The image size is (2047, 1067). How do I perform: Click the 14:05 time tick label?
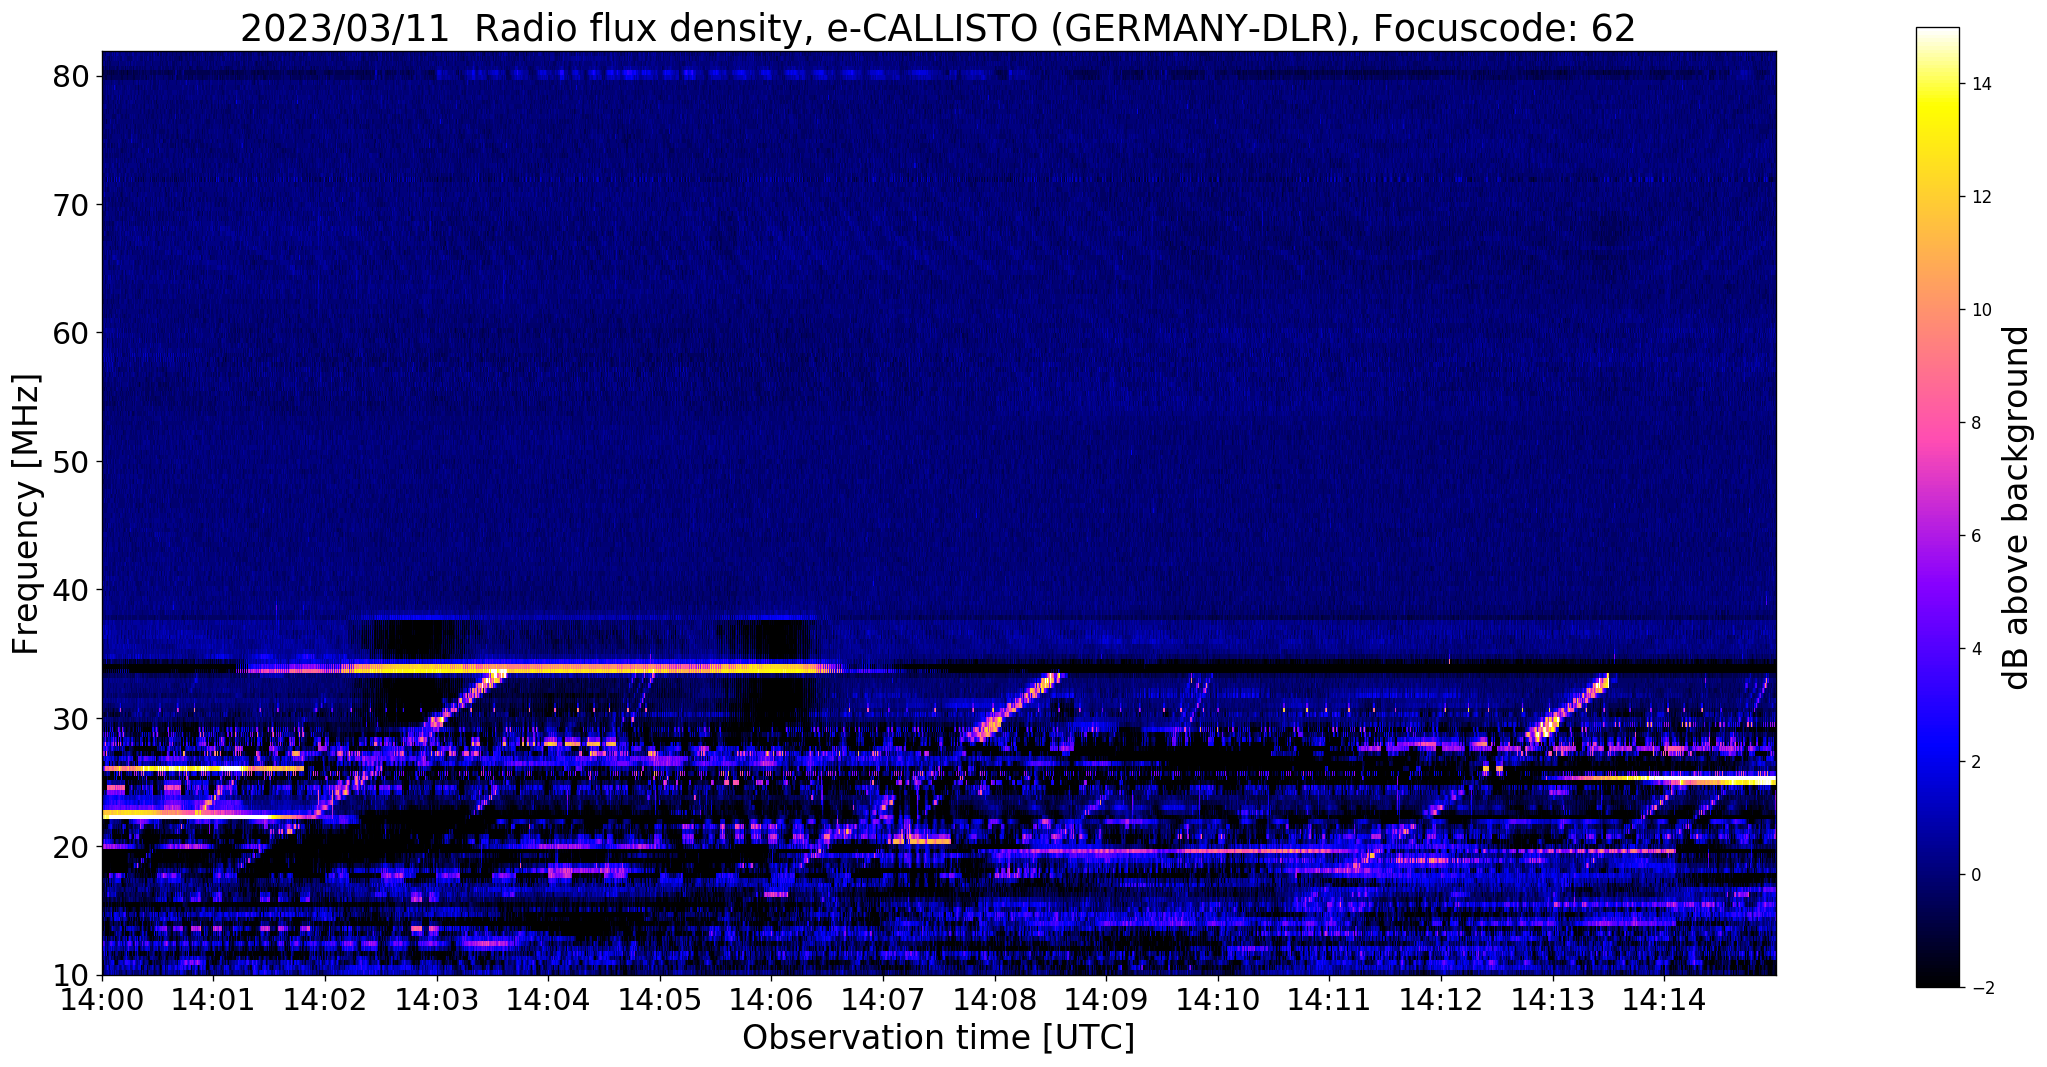659,999
